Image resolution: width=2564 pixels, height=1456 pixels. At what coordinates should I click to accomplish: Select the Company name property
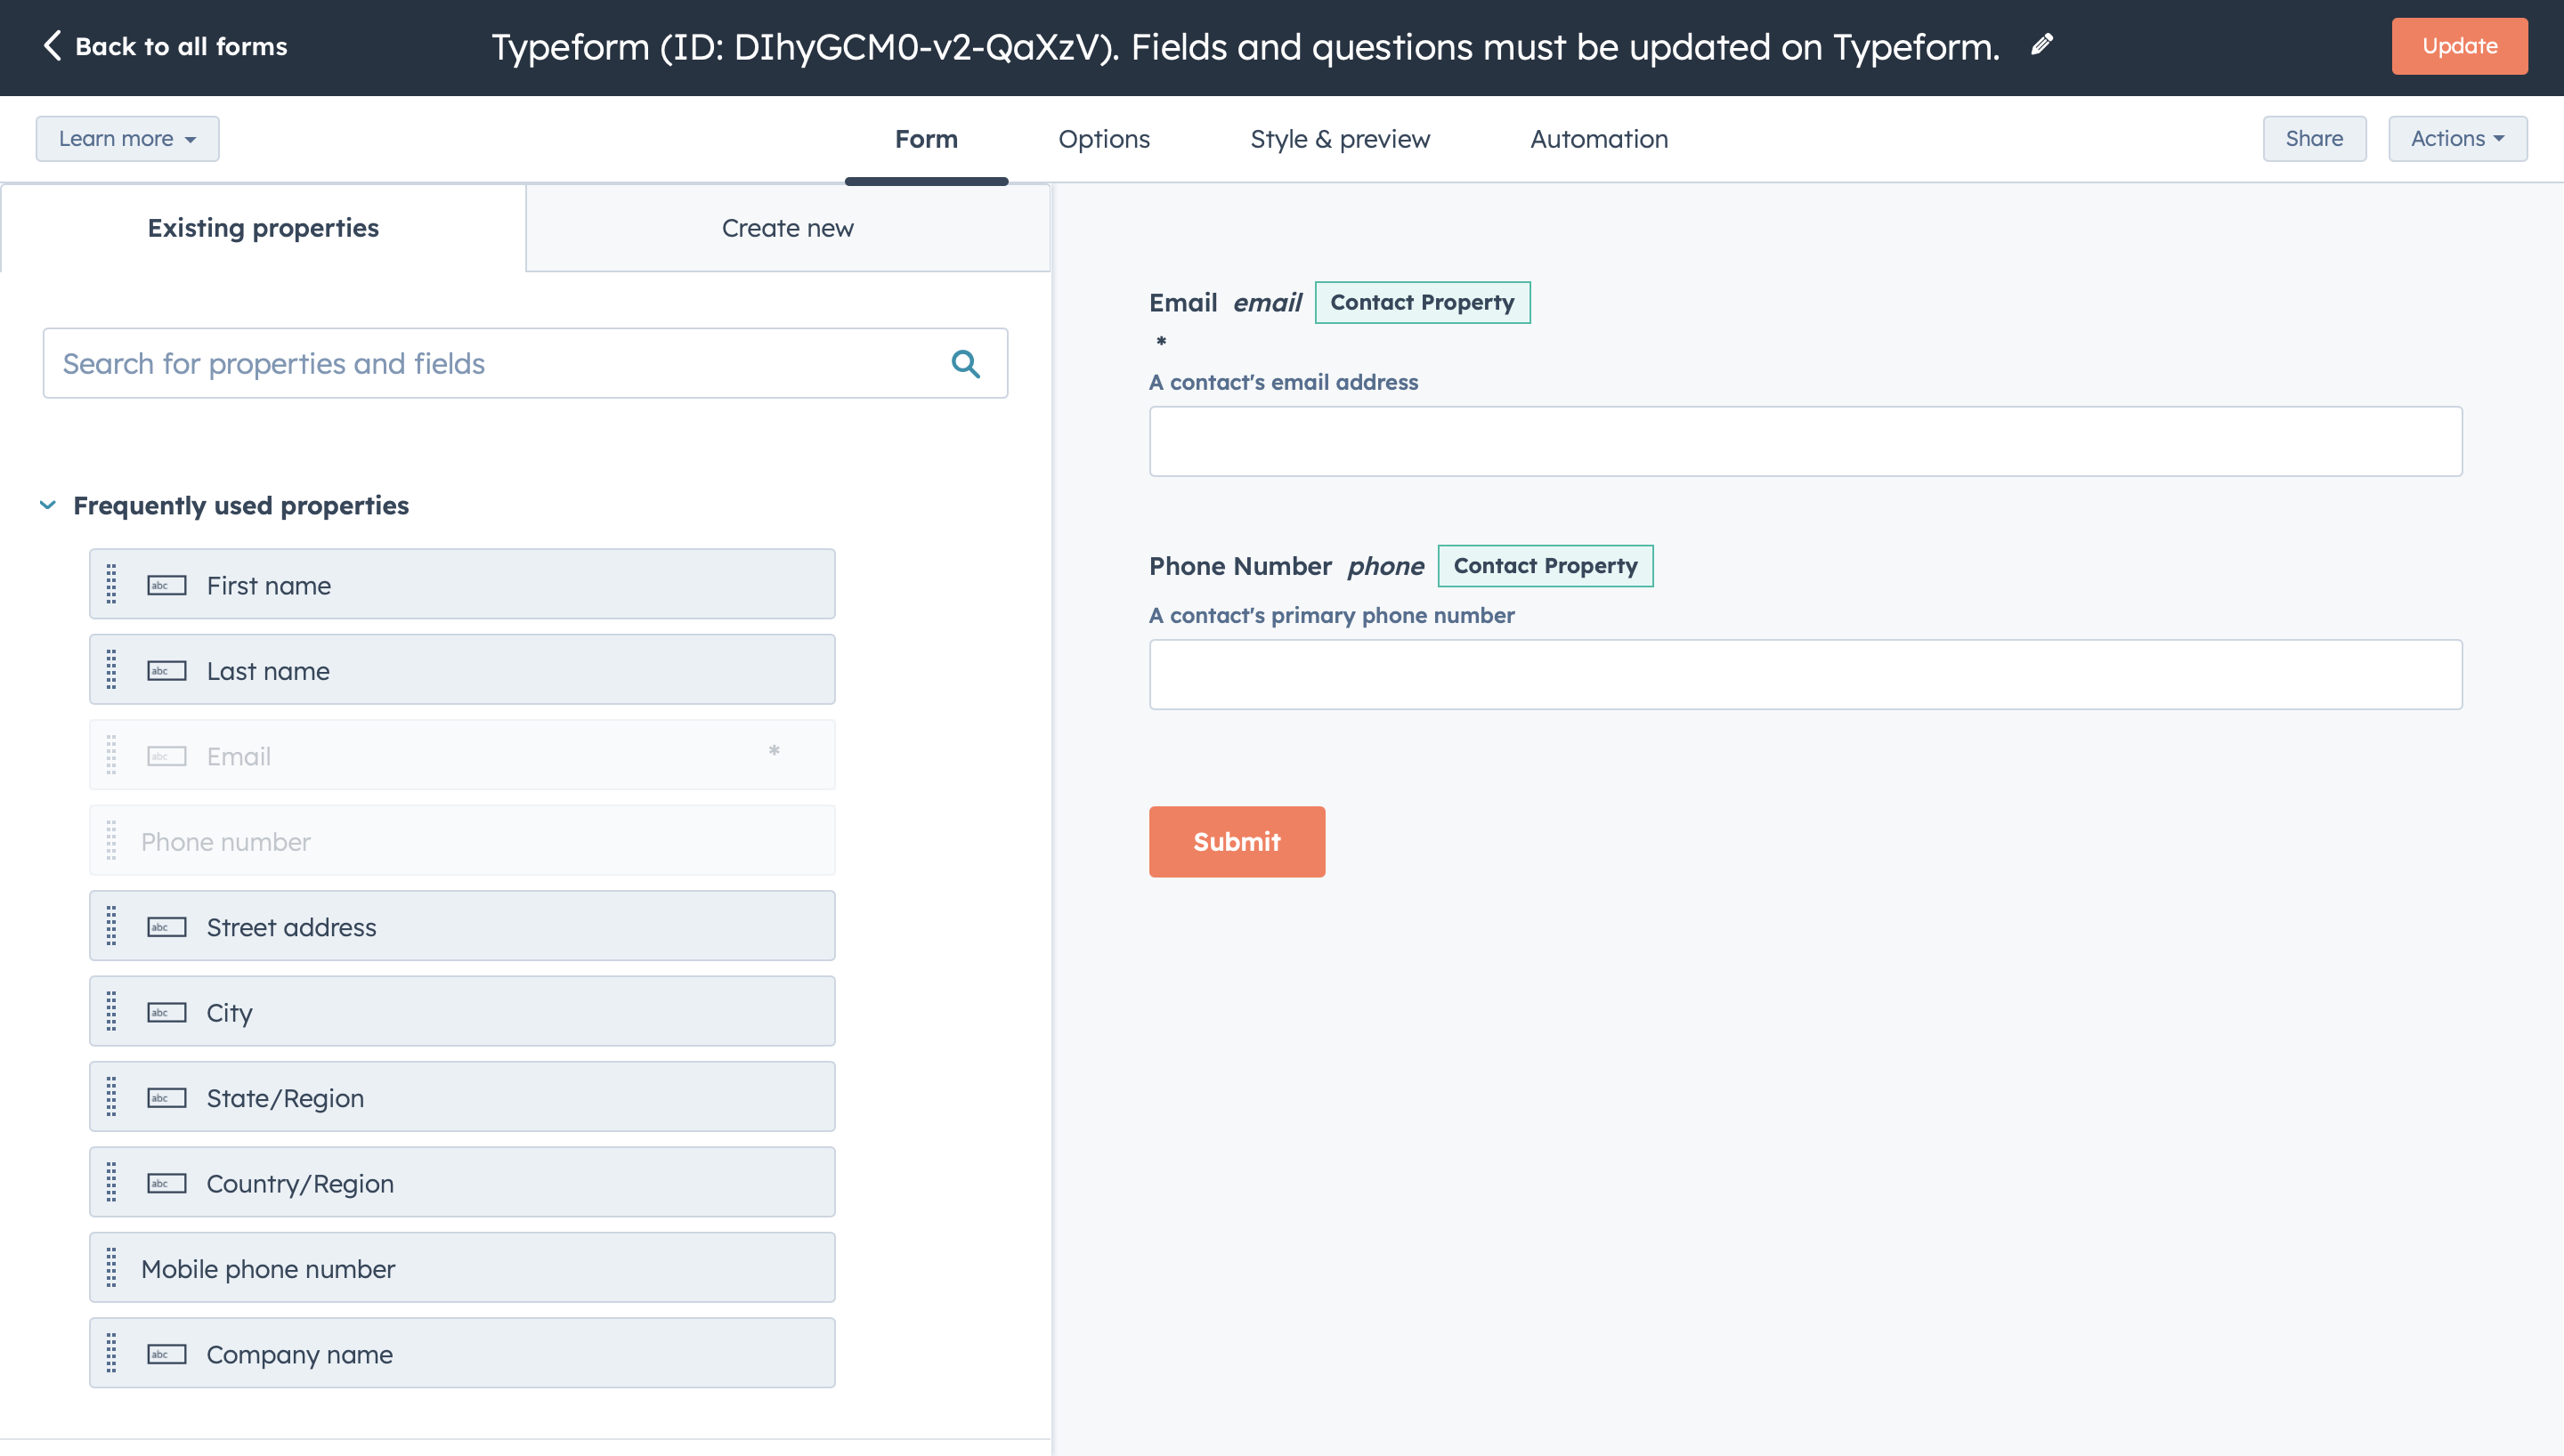click(x=462, y=1353)
